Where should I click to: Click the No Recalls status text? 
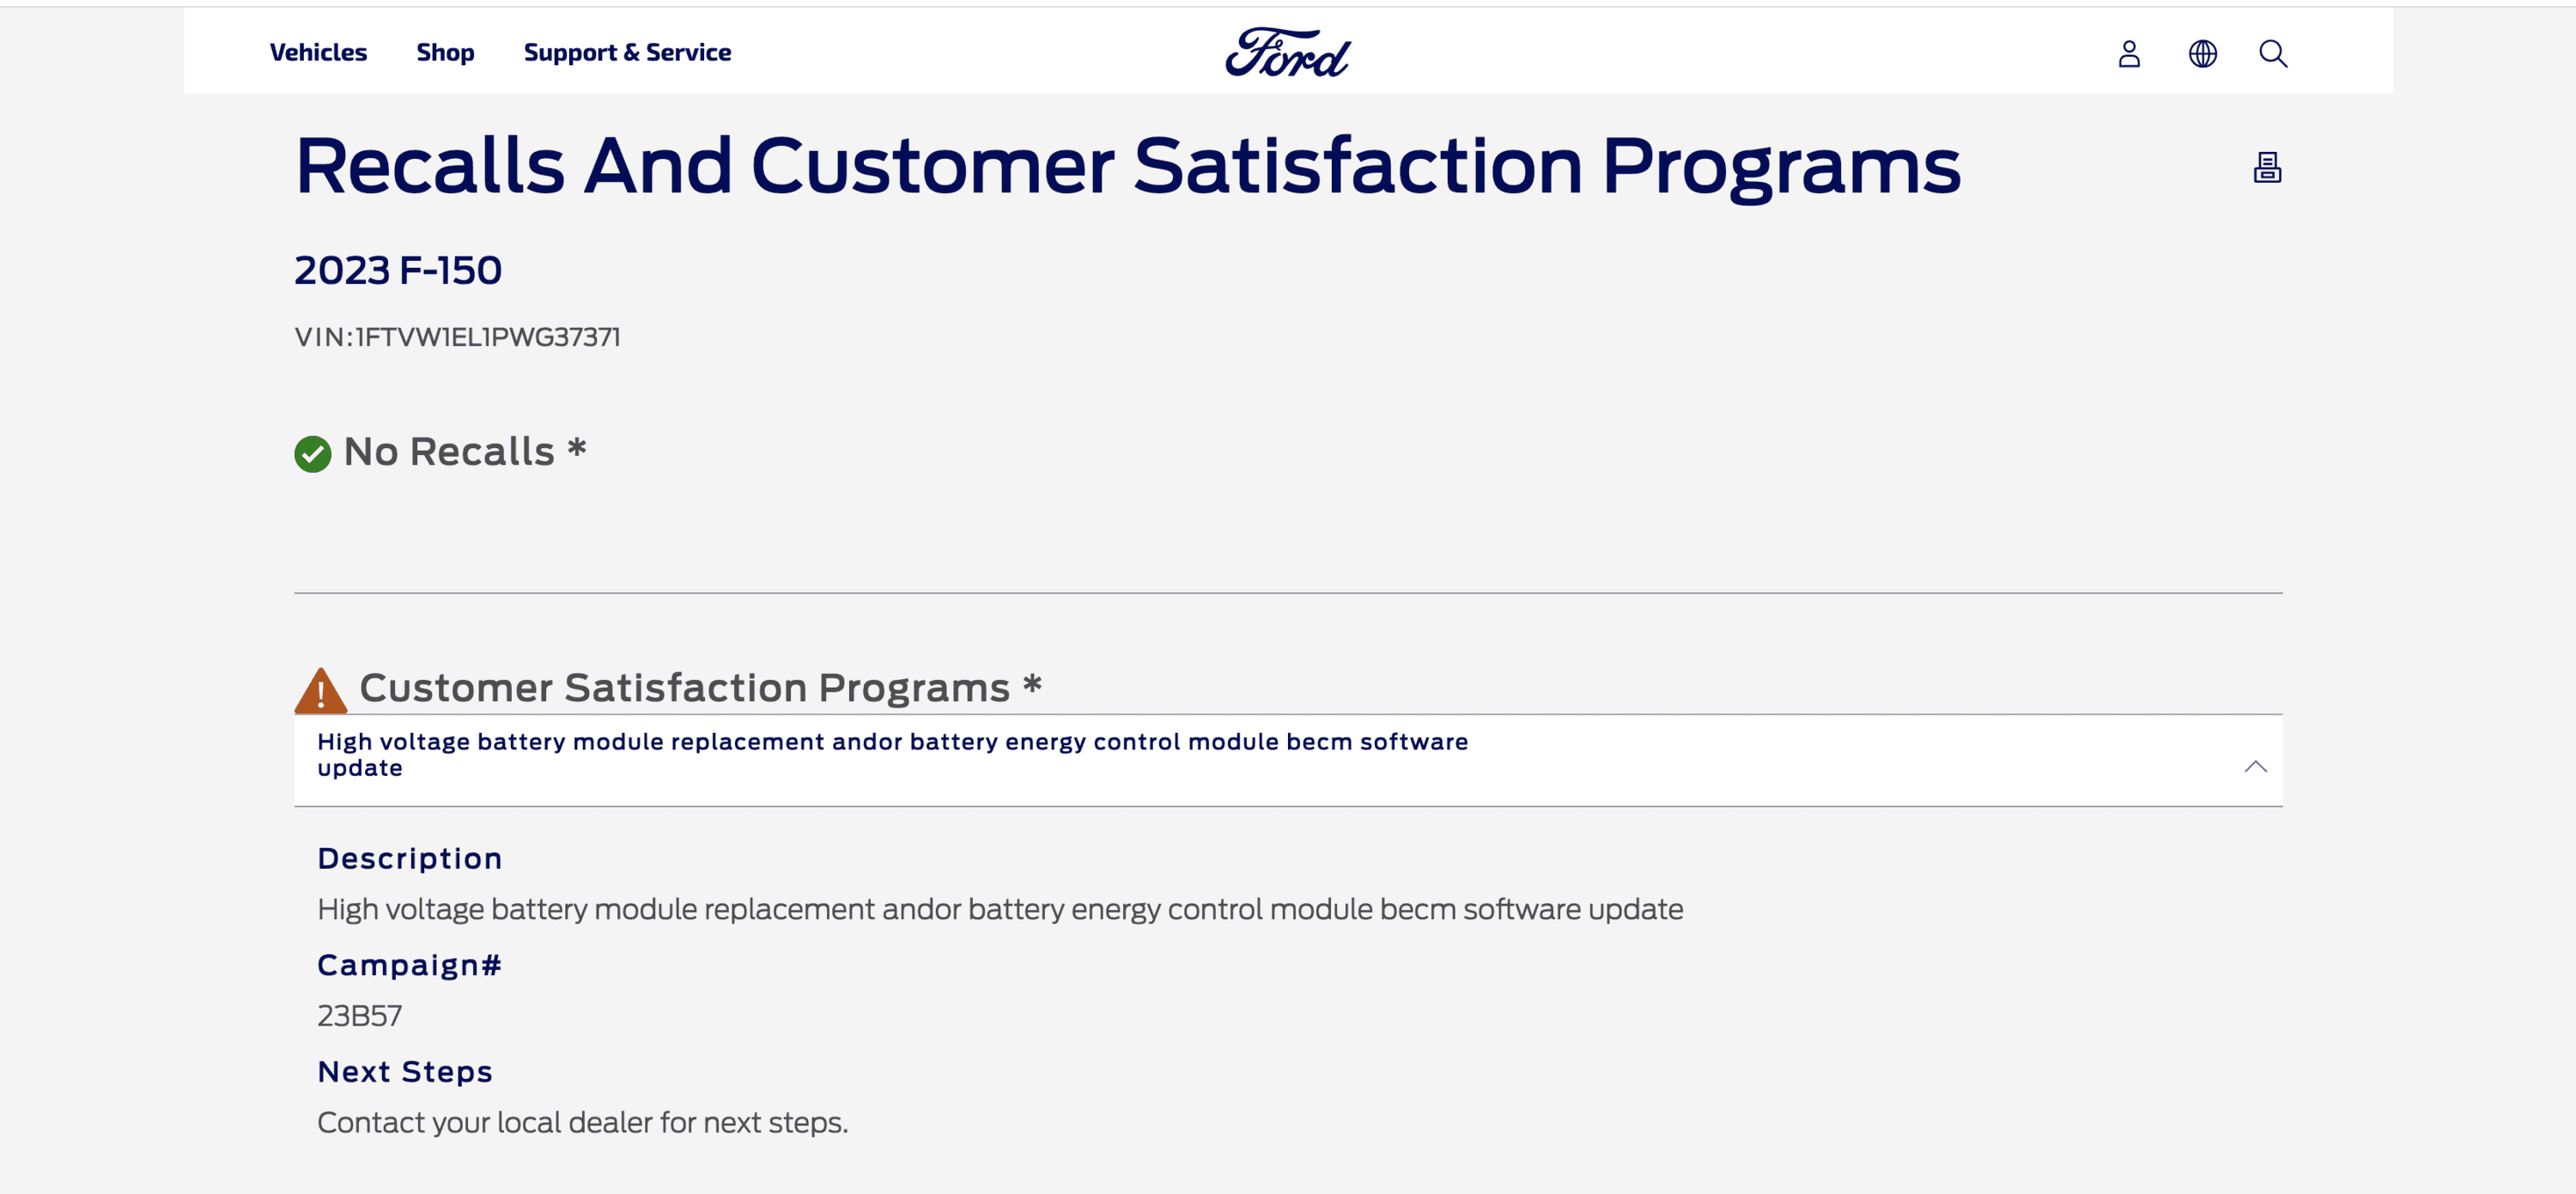point(449,452)
